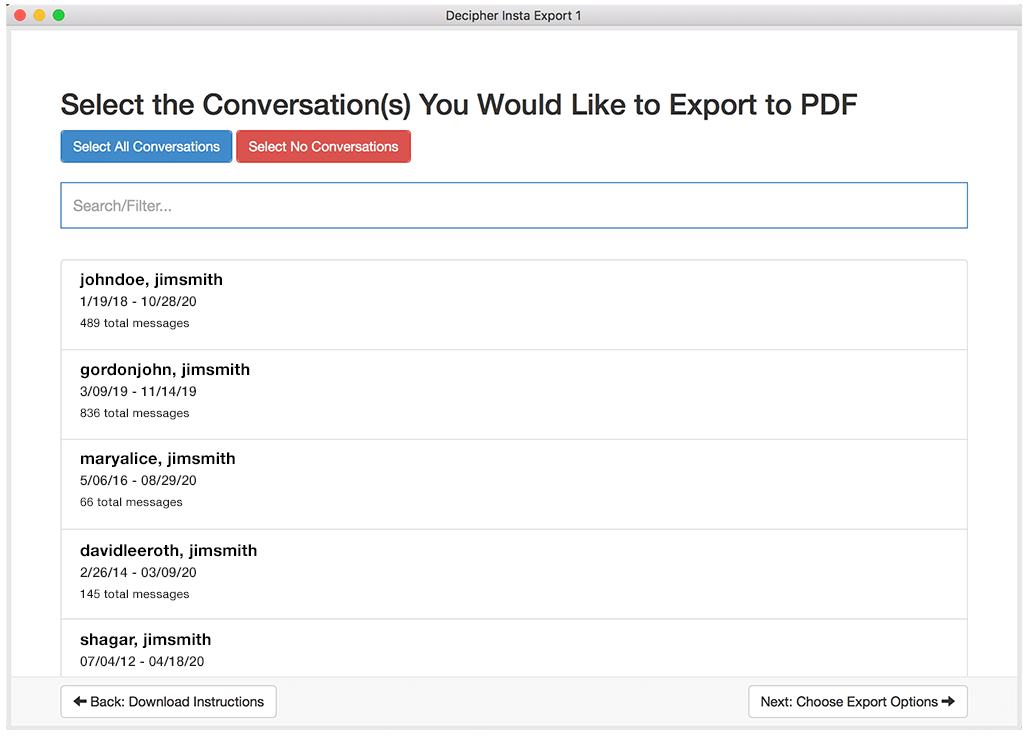Click the 836 total messages label
The width and height of the screenshot is (1032, 742).
133,413
